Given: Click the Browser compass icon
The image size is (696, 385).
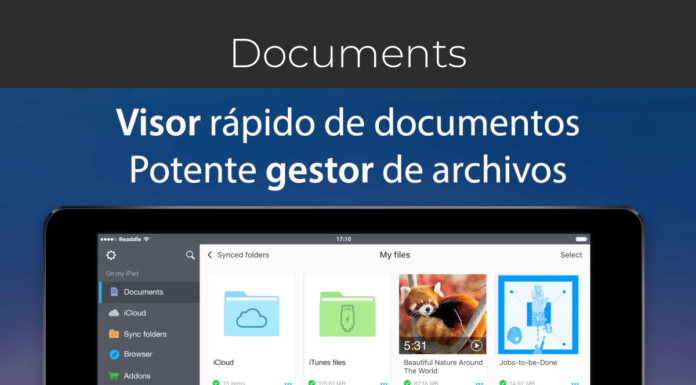Looking at the screenshot, I should 114,354.
